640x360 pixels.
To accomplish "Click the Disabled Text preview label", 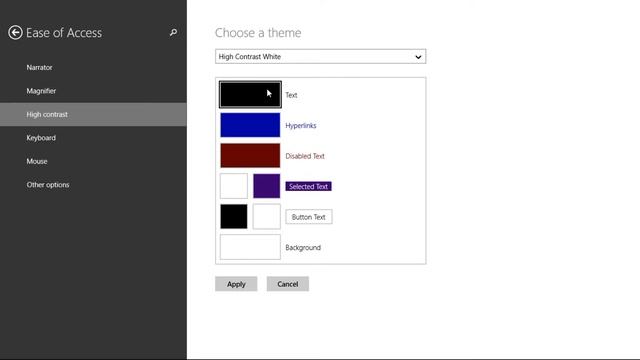I will 305,156.
